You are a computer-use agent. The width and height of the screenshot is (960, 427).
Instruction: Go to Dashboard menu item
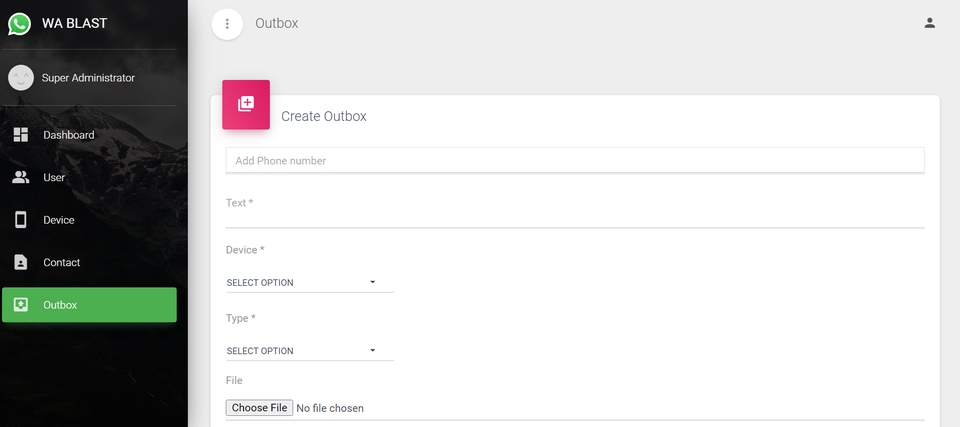click(69, 135)
